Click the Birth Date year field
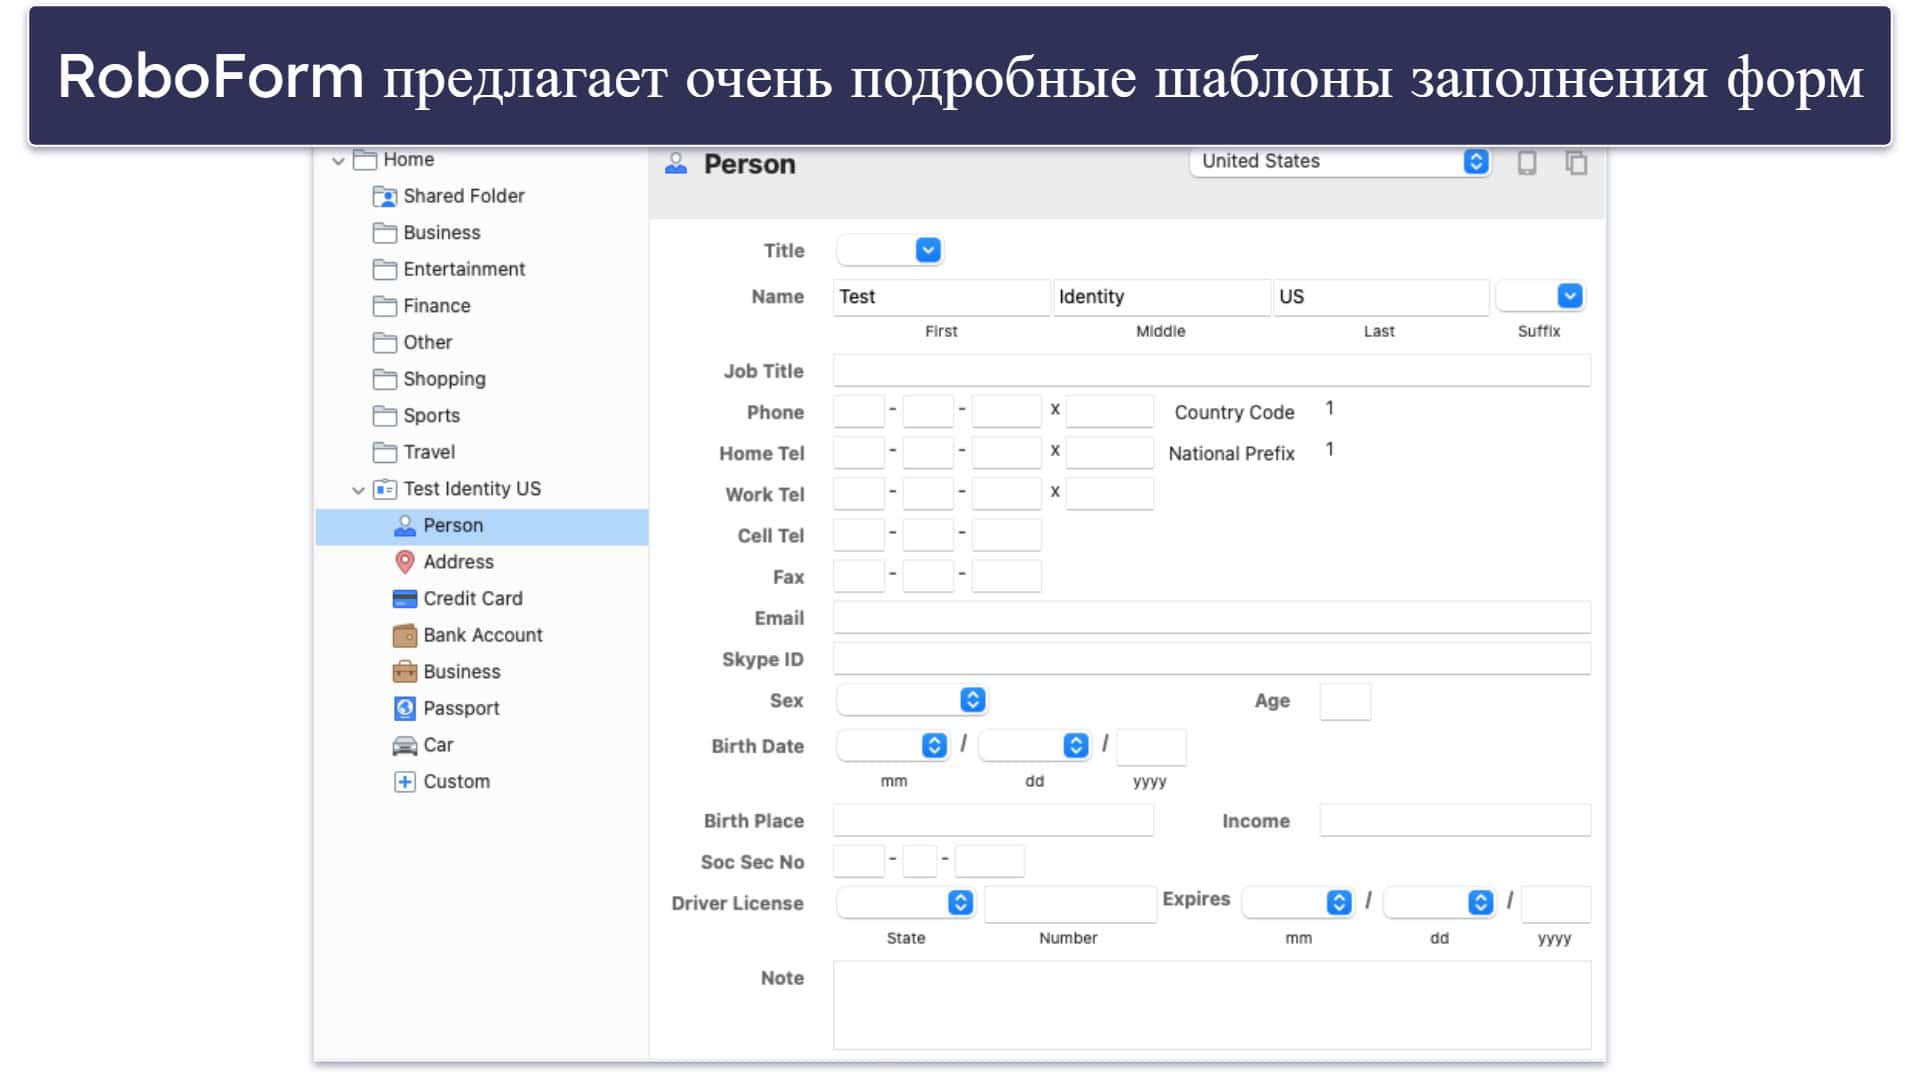 point(1151,747)
